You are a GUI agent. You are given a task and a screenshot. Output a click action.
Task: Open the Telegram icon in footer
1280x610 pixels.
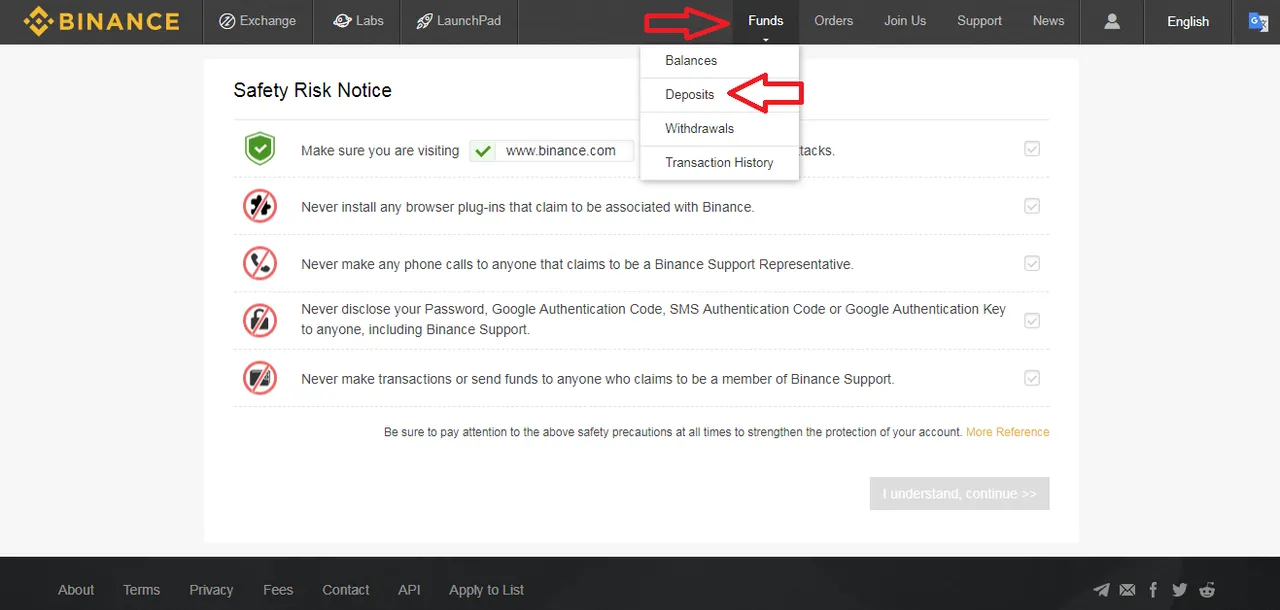tap(1101, 590)
